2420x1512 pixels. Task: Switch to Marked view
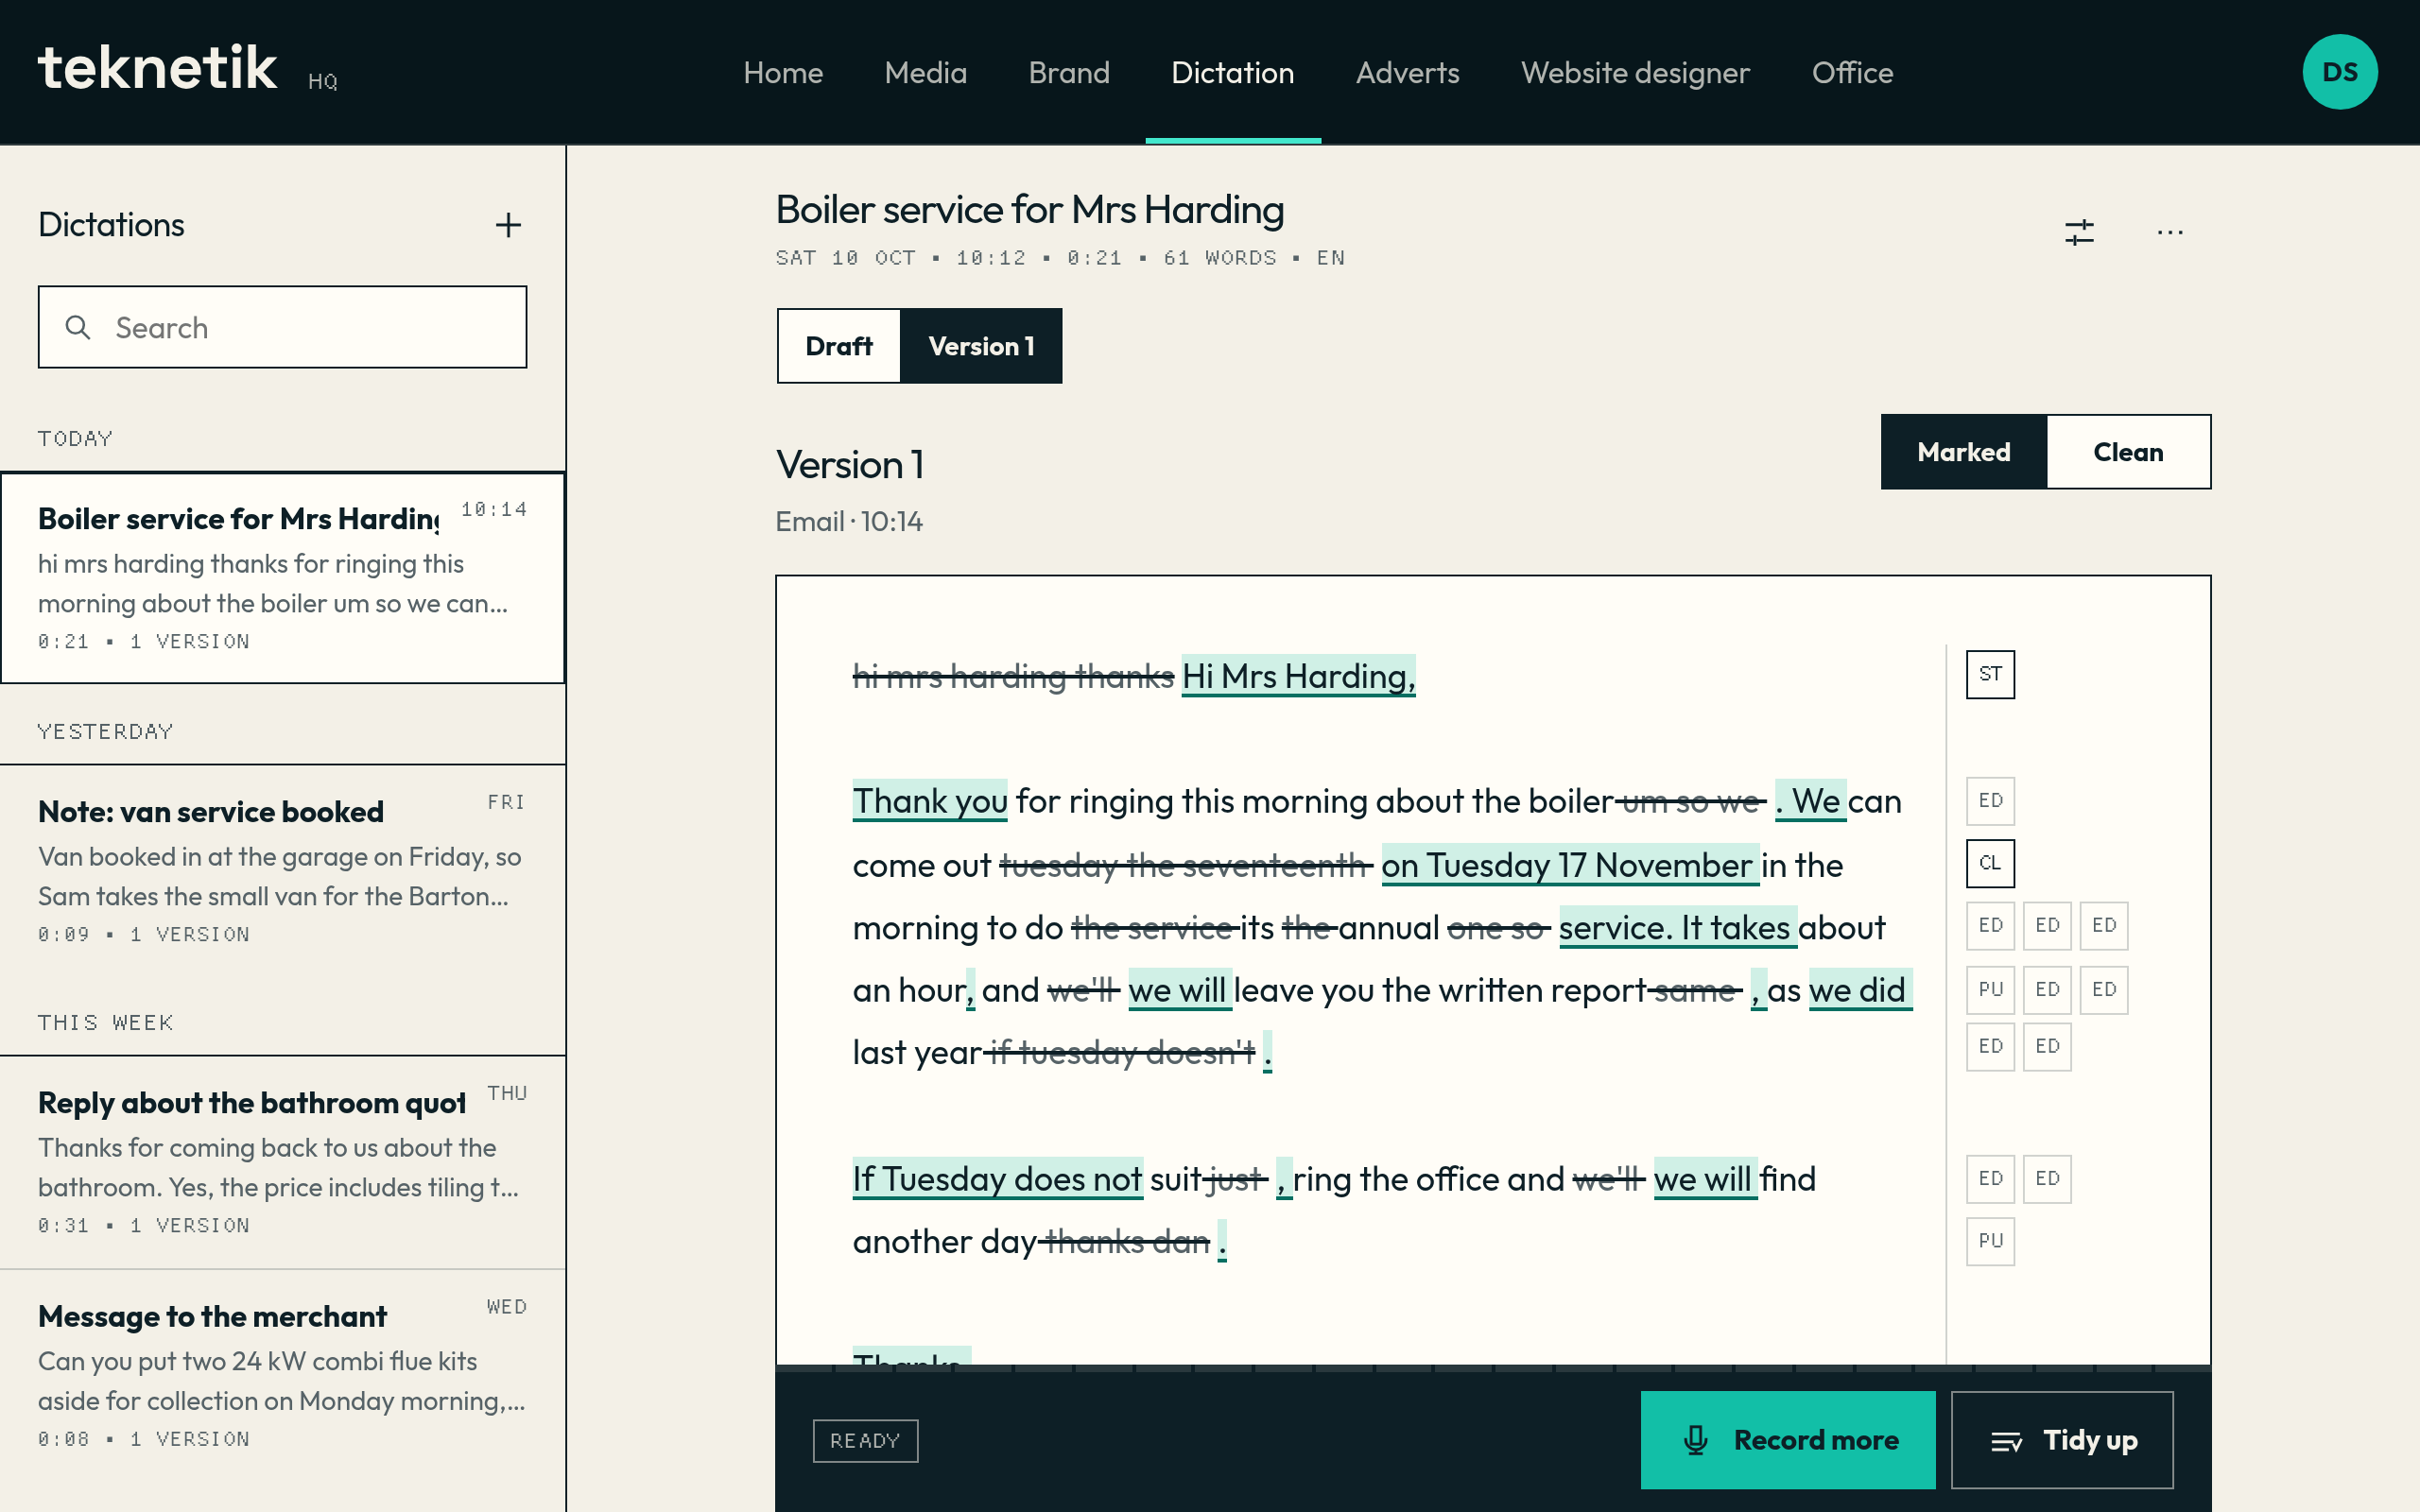coord(1963,452)
